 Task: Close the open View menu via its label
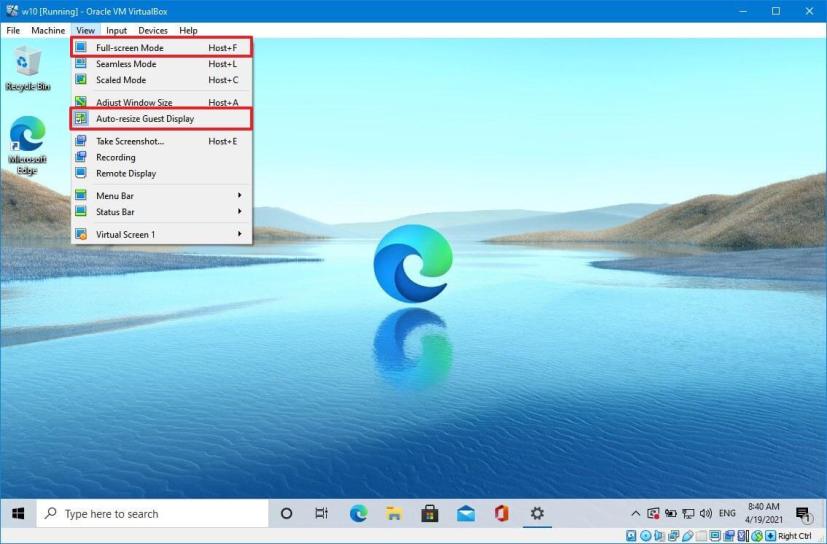85,31
